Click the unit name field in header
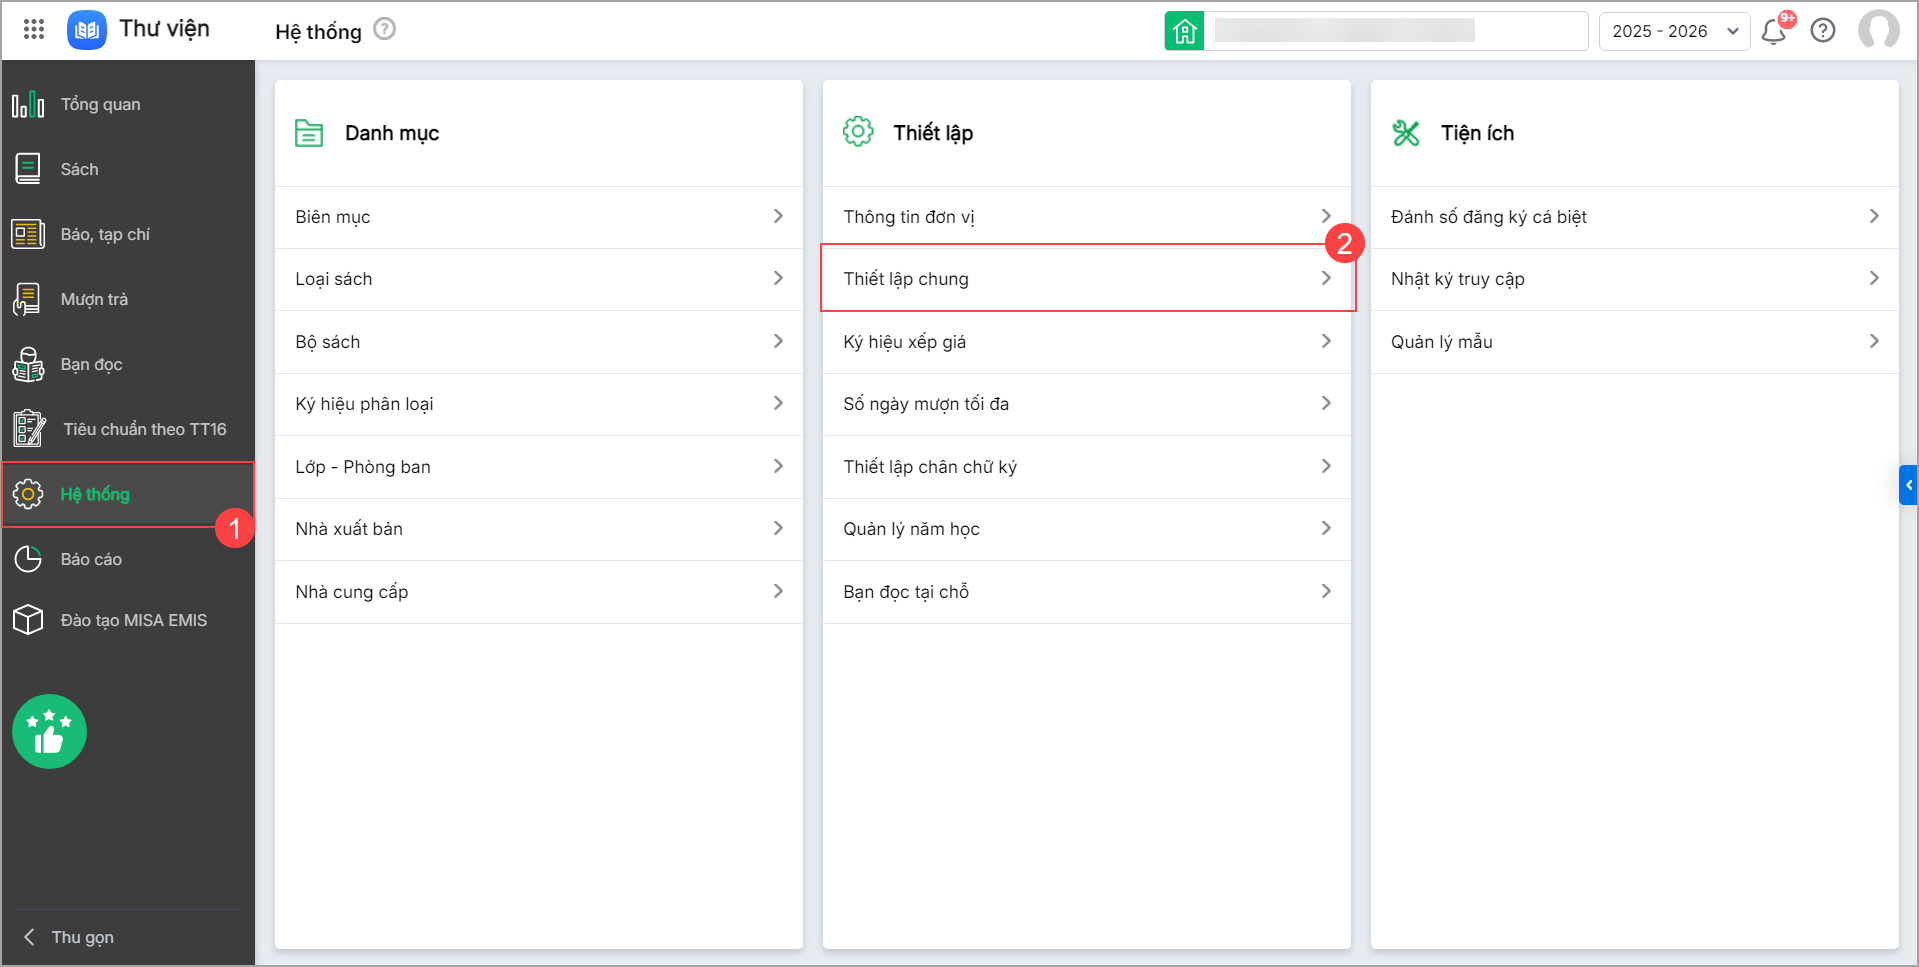The image size is (1919, 967). point(1395,31)
